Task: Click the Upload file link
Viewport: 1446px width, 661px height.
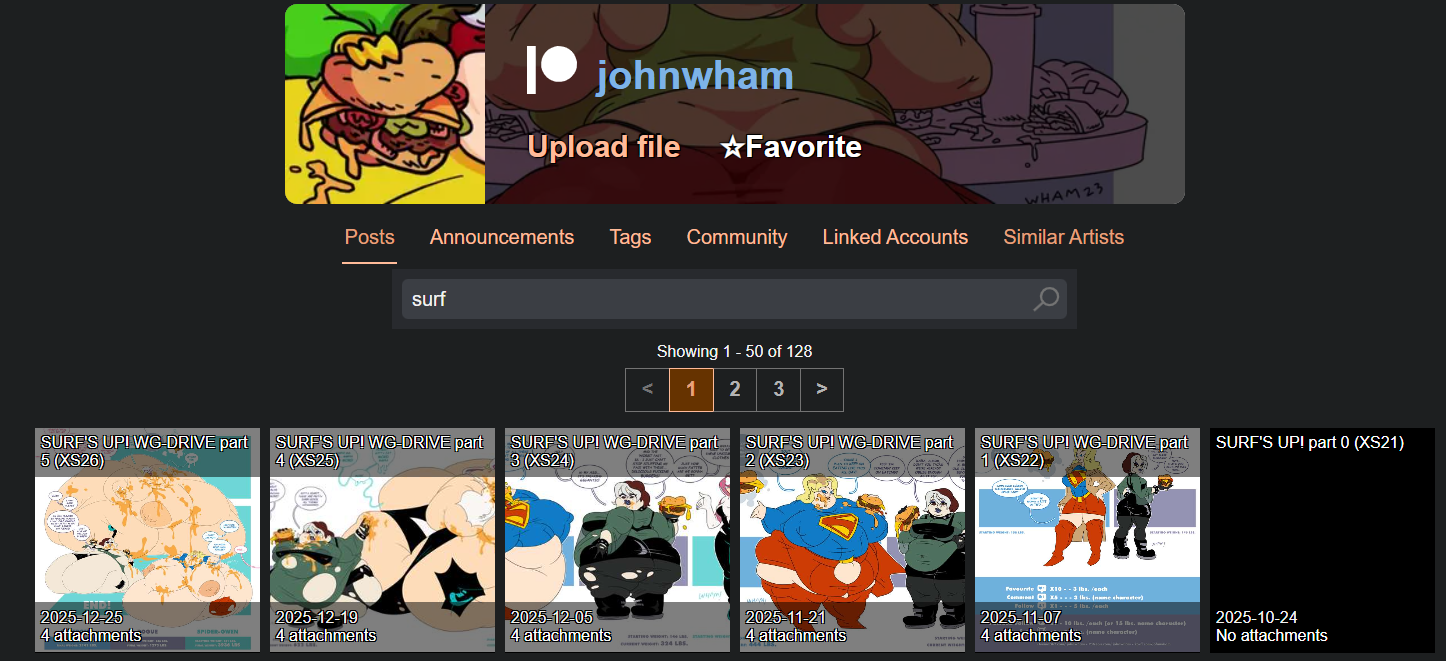Action: point(603,147)
